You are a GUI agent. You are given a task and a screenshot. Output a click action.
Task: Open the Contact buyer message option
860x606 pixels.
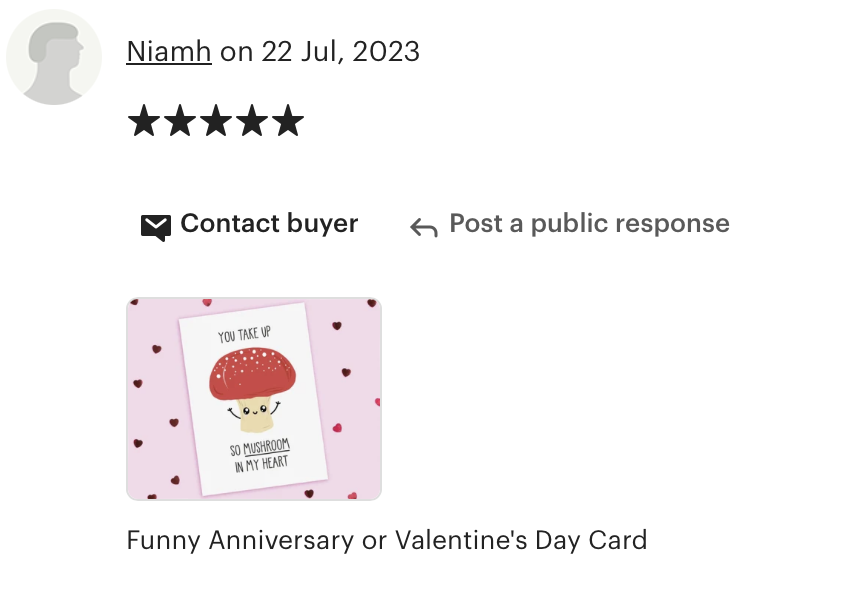tap(250, 224)
